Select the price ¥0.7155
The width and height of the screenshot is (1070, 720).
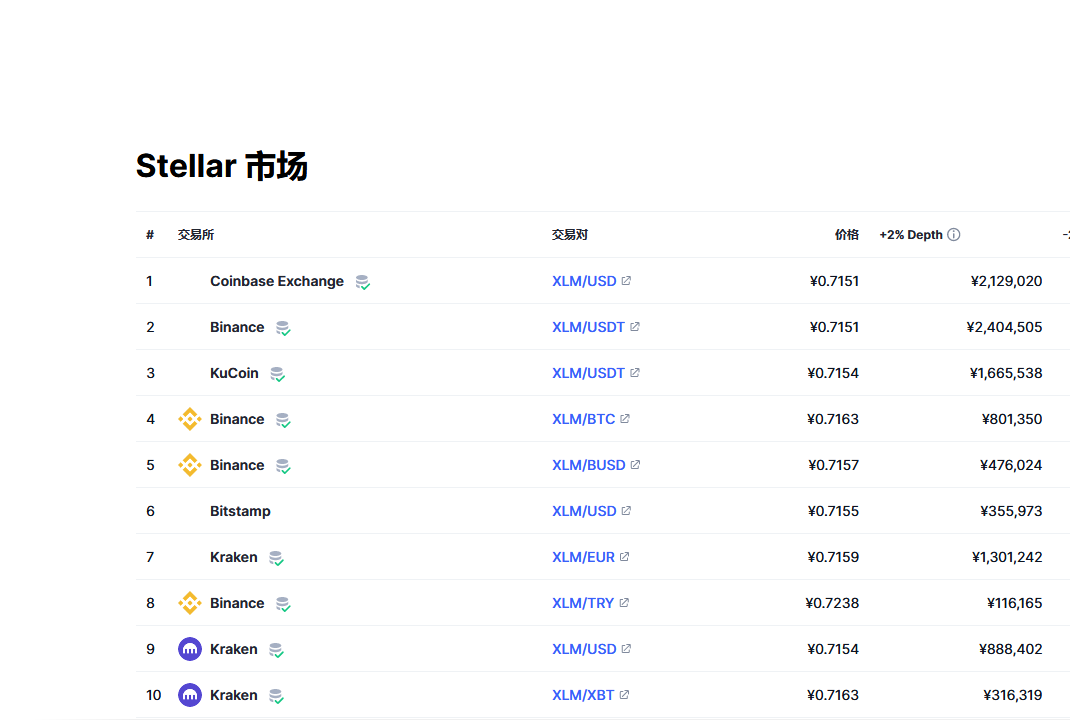coord(833,511)
